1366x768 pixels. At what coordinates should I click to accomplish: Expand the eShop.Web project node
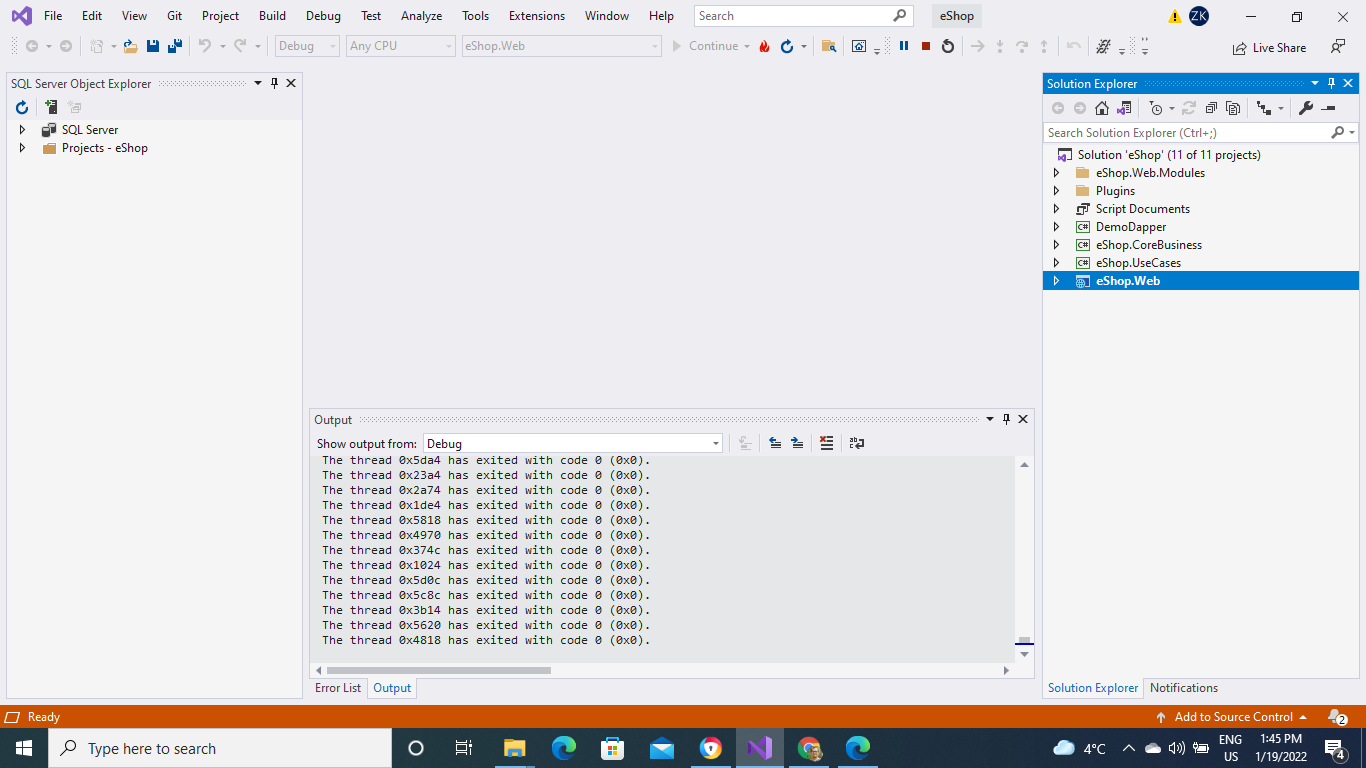coord(1056,281)
